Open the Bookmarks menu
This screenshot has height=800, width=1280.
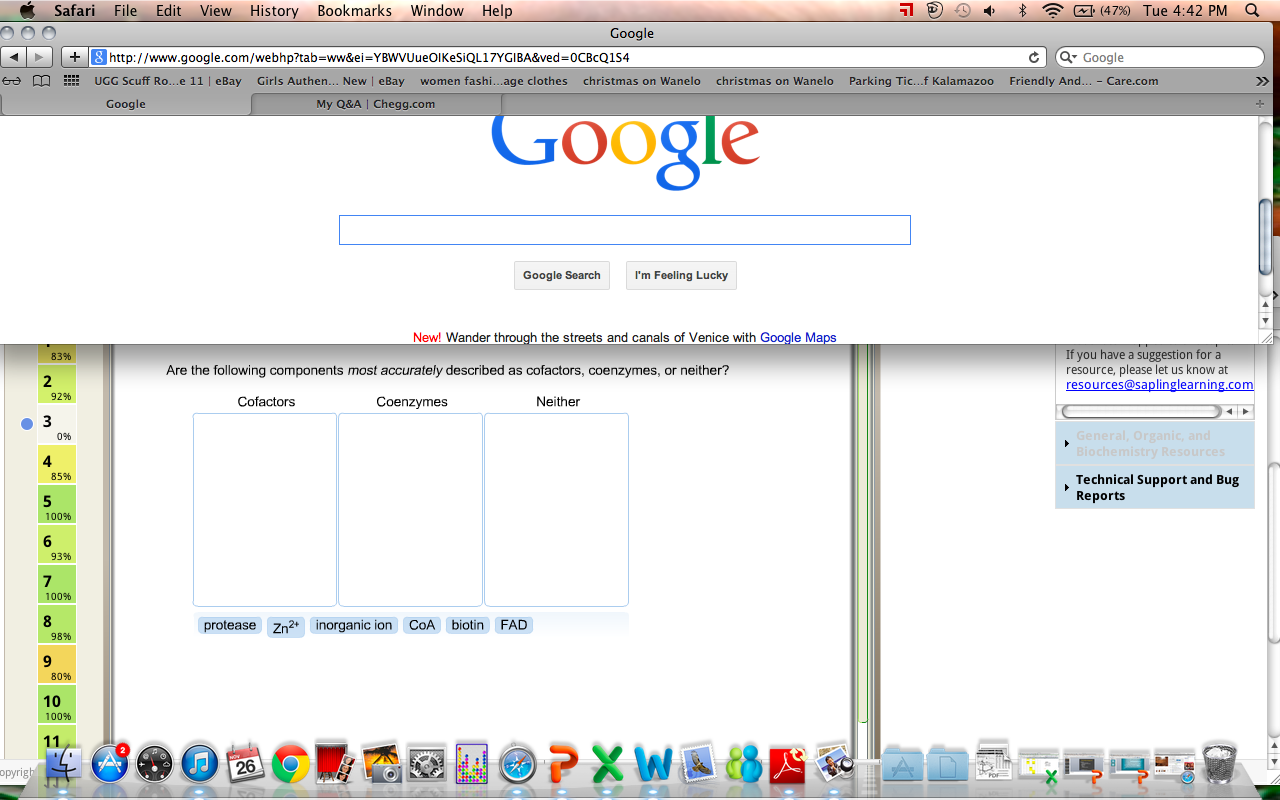[x=355, y=11]
